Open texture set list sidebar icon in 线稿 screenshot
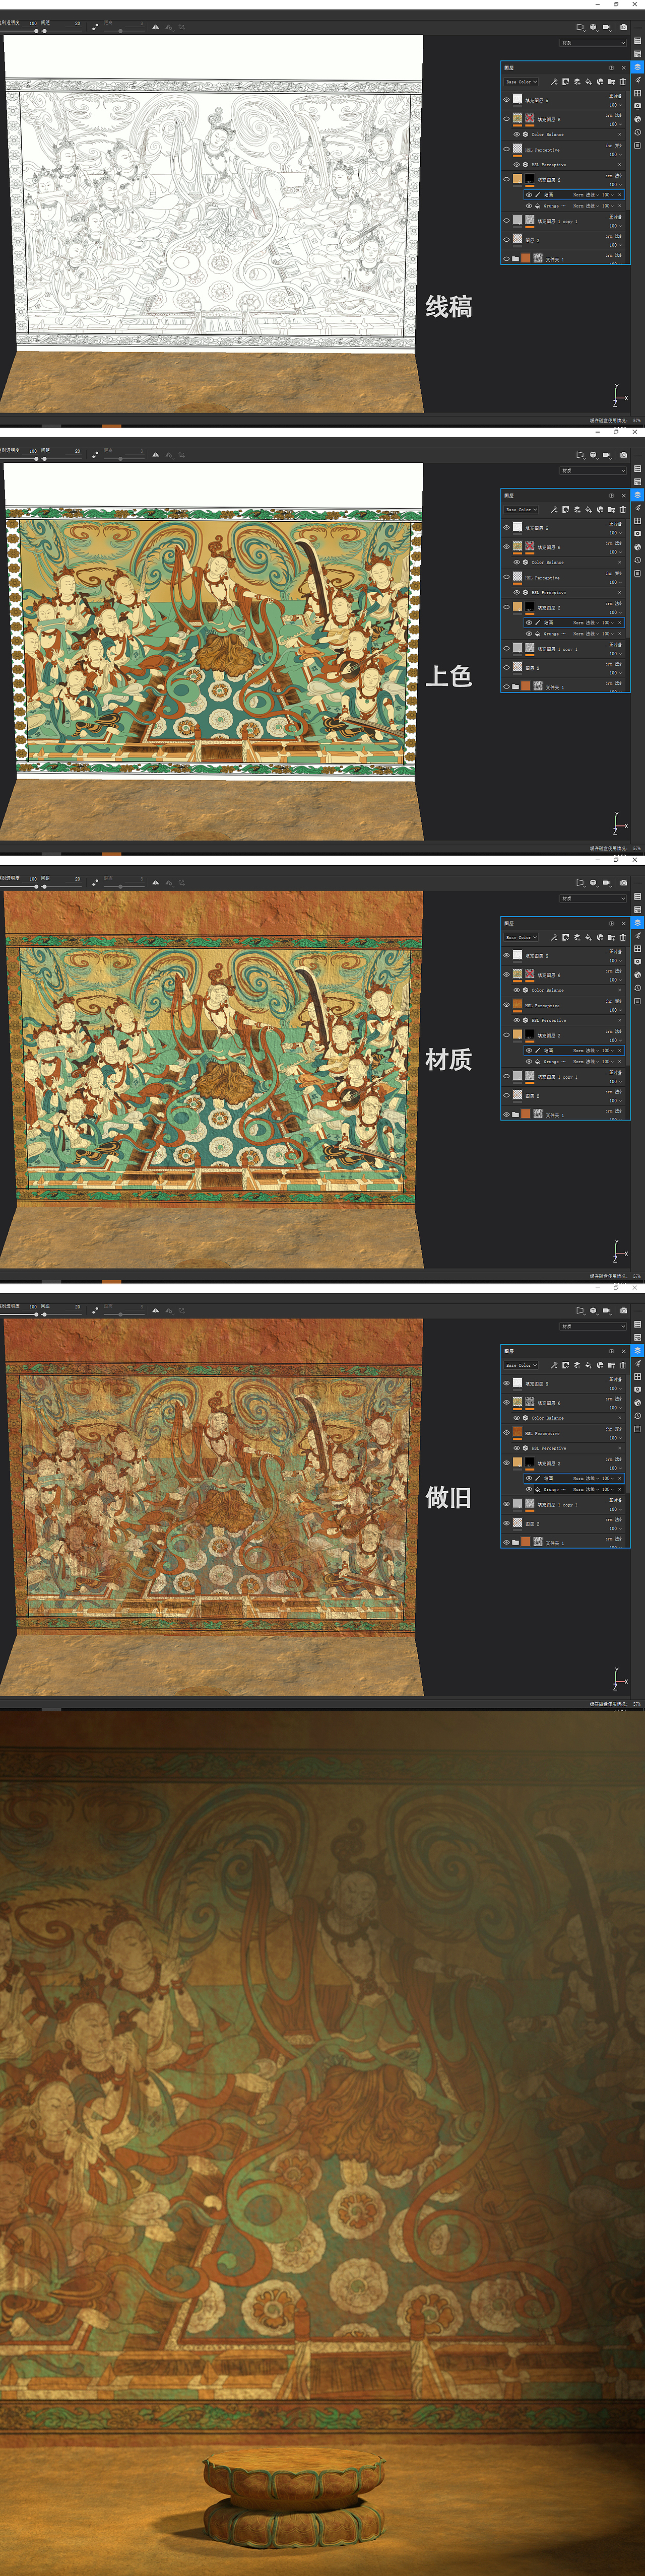Screen dimensions: 645x2576 click(x=637, y=41)
